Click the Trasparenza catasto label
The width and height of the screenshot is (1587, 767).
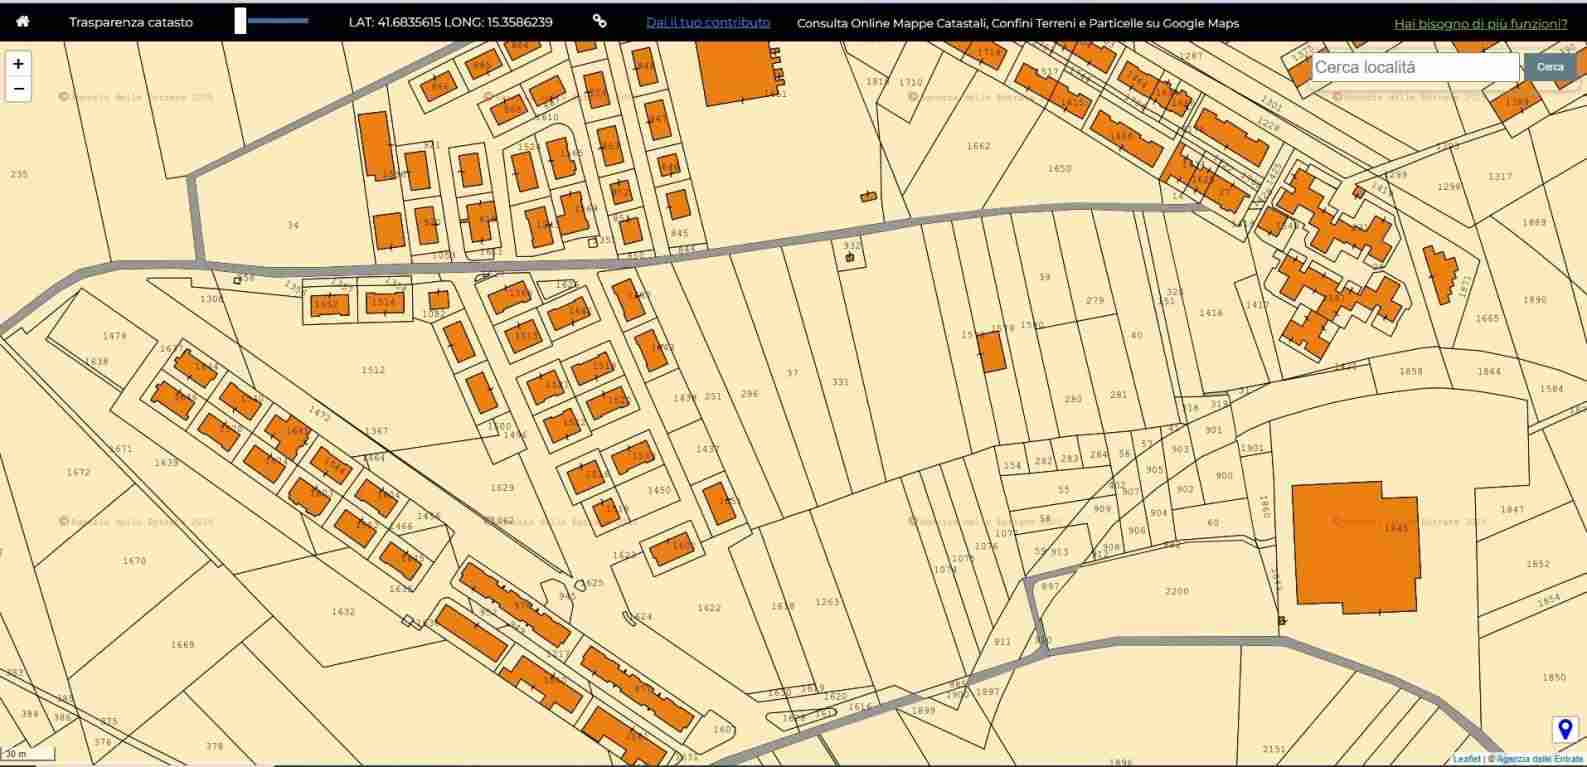[x=131, y=22]
